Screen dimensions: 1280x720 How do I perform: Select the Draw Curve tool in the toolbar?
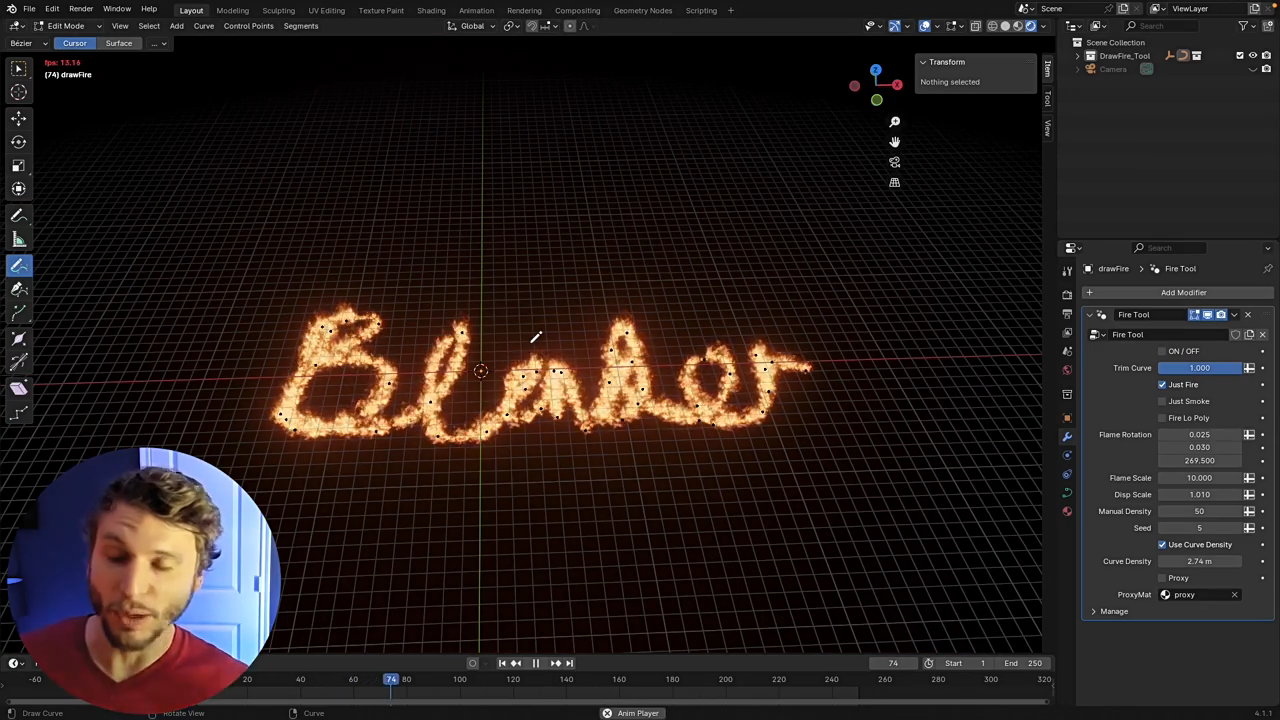point(18,266)
